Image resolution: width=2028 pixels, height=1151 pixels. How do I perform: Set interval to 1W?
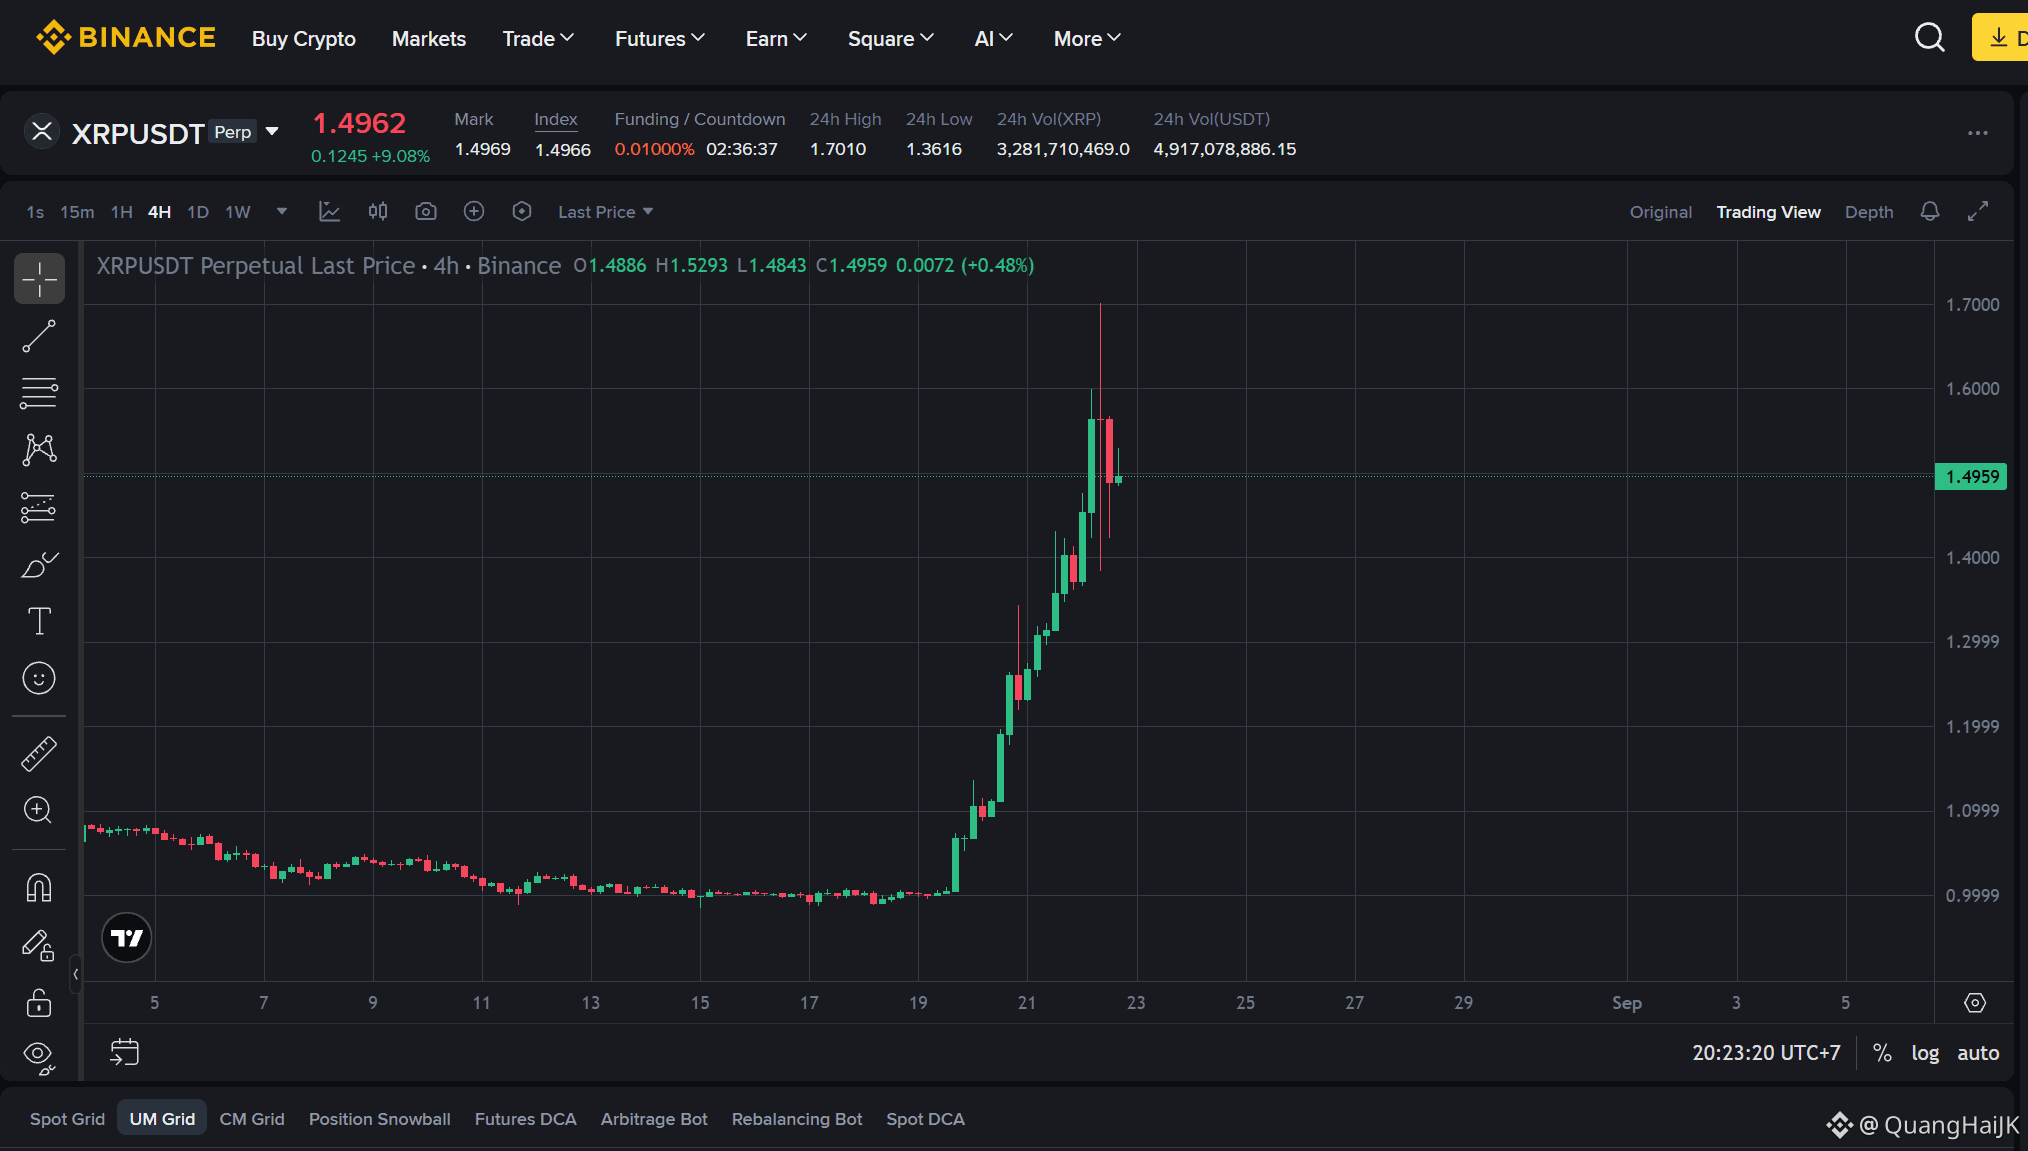point(238,212)
